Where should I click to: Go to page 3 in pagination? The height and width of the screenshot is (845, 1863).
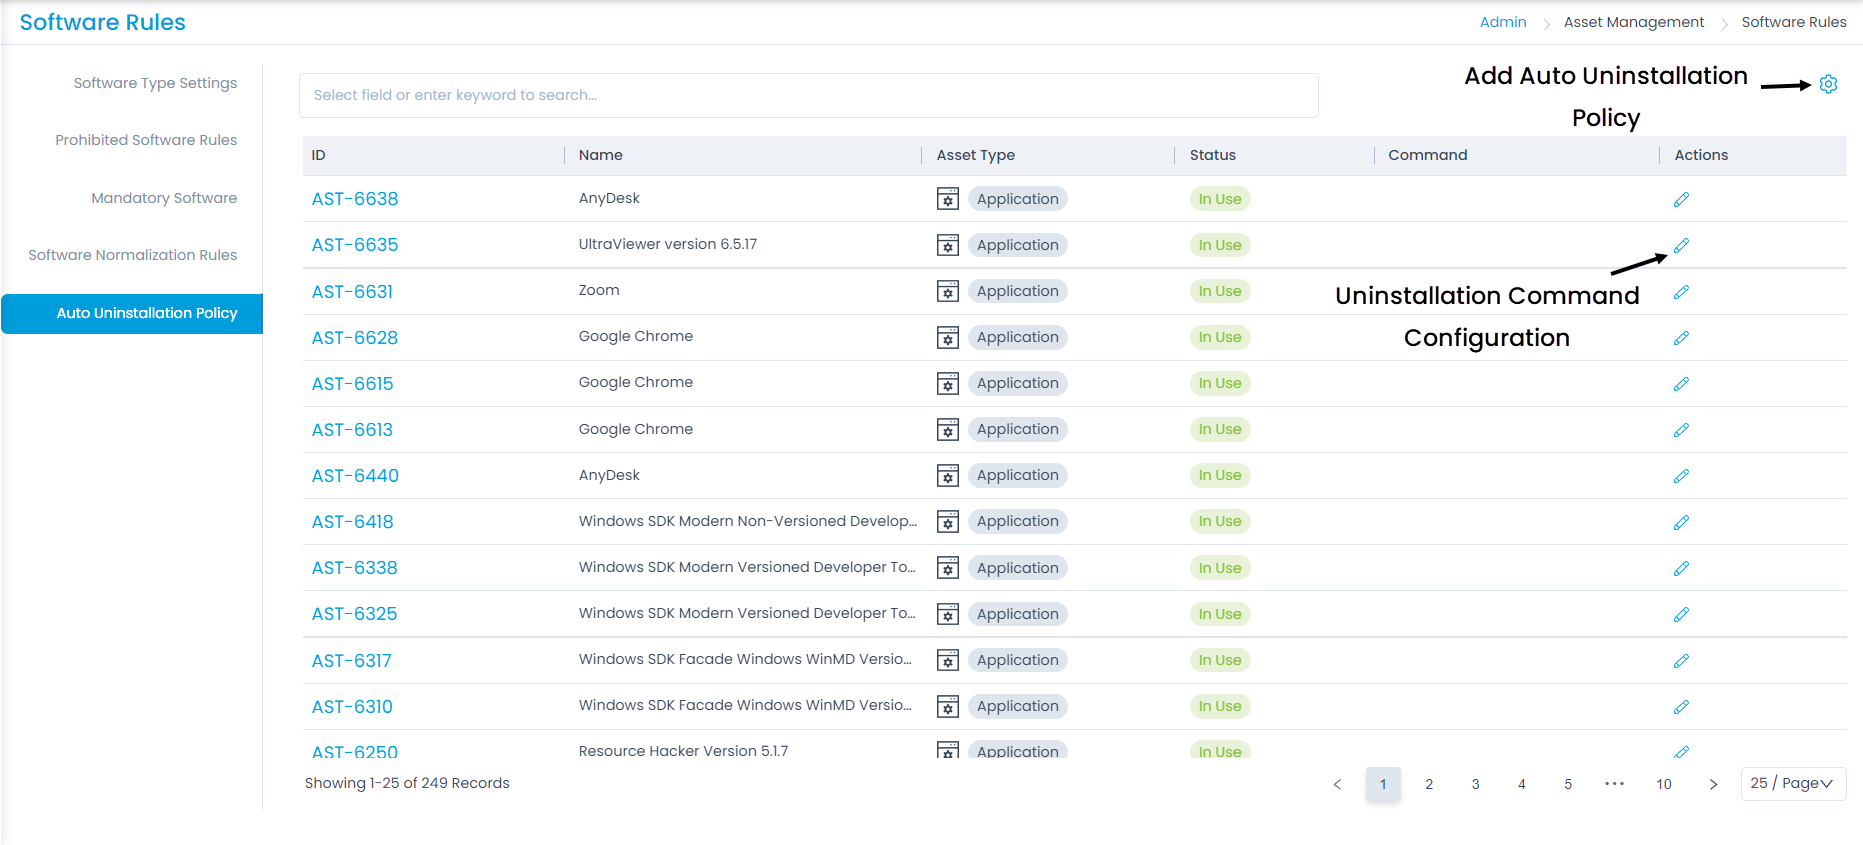[1475, 784]
